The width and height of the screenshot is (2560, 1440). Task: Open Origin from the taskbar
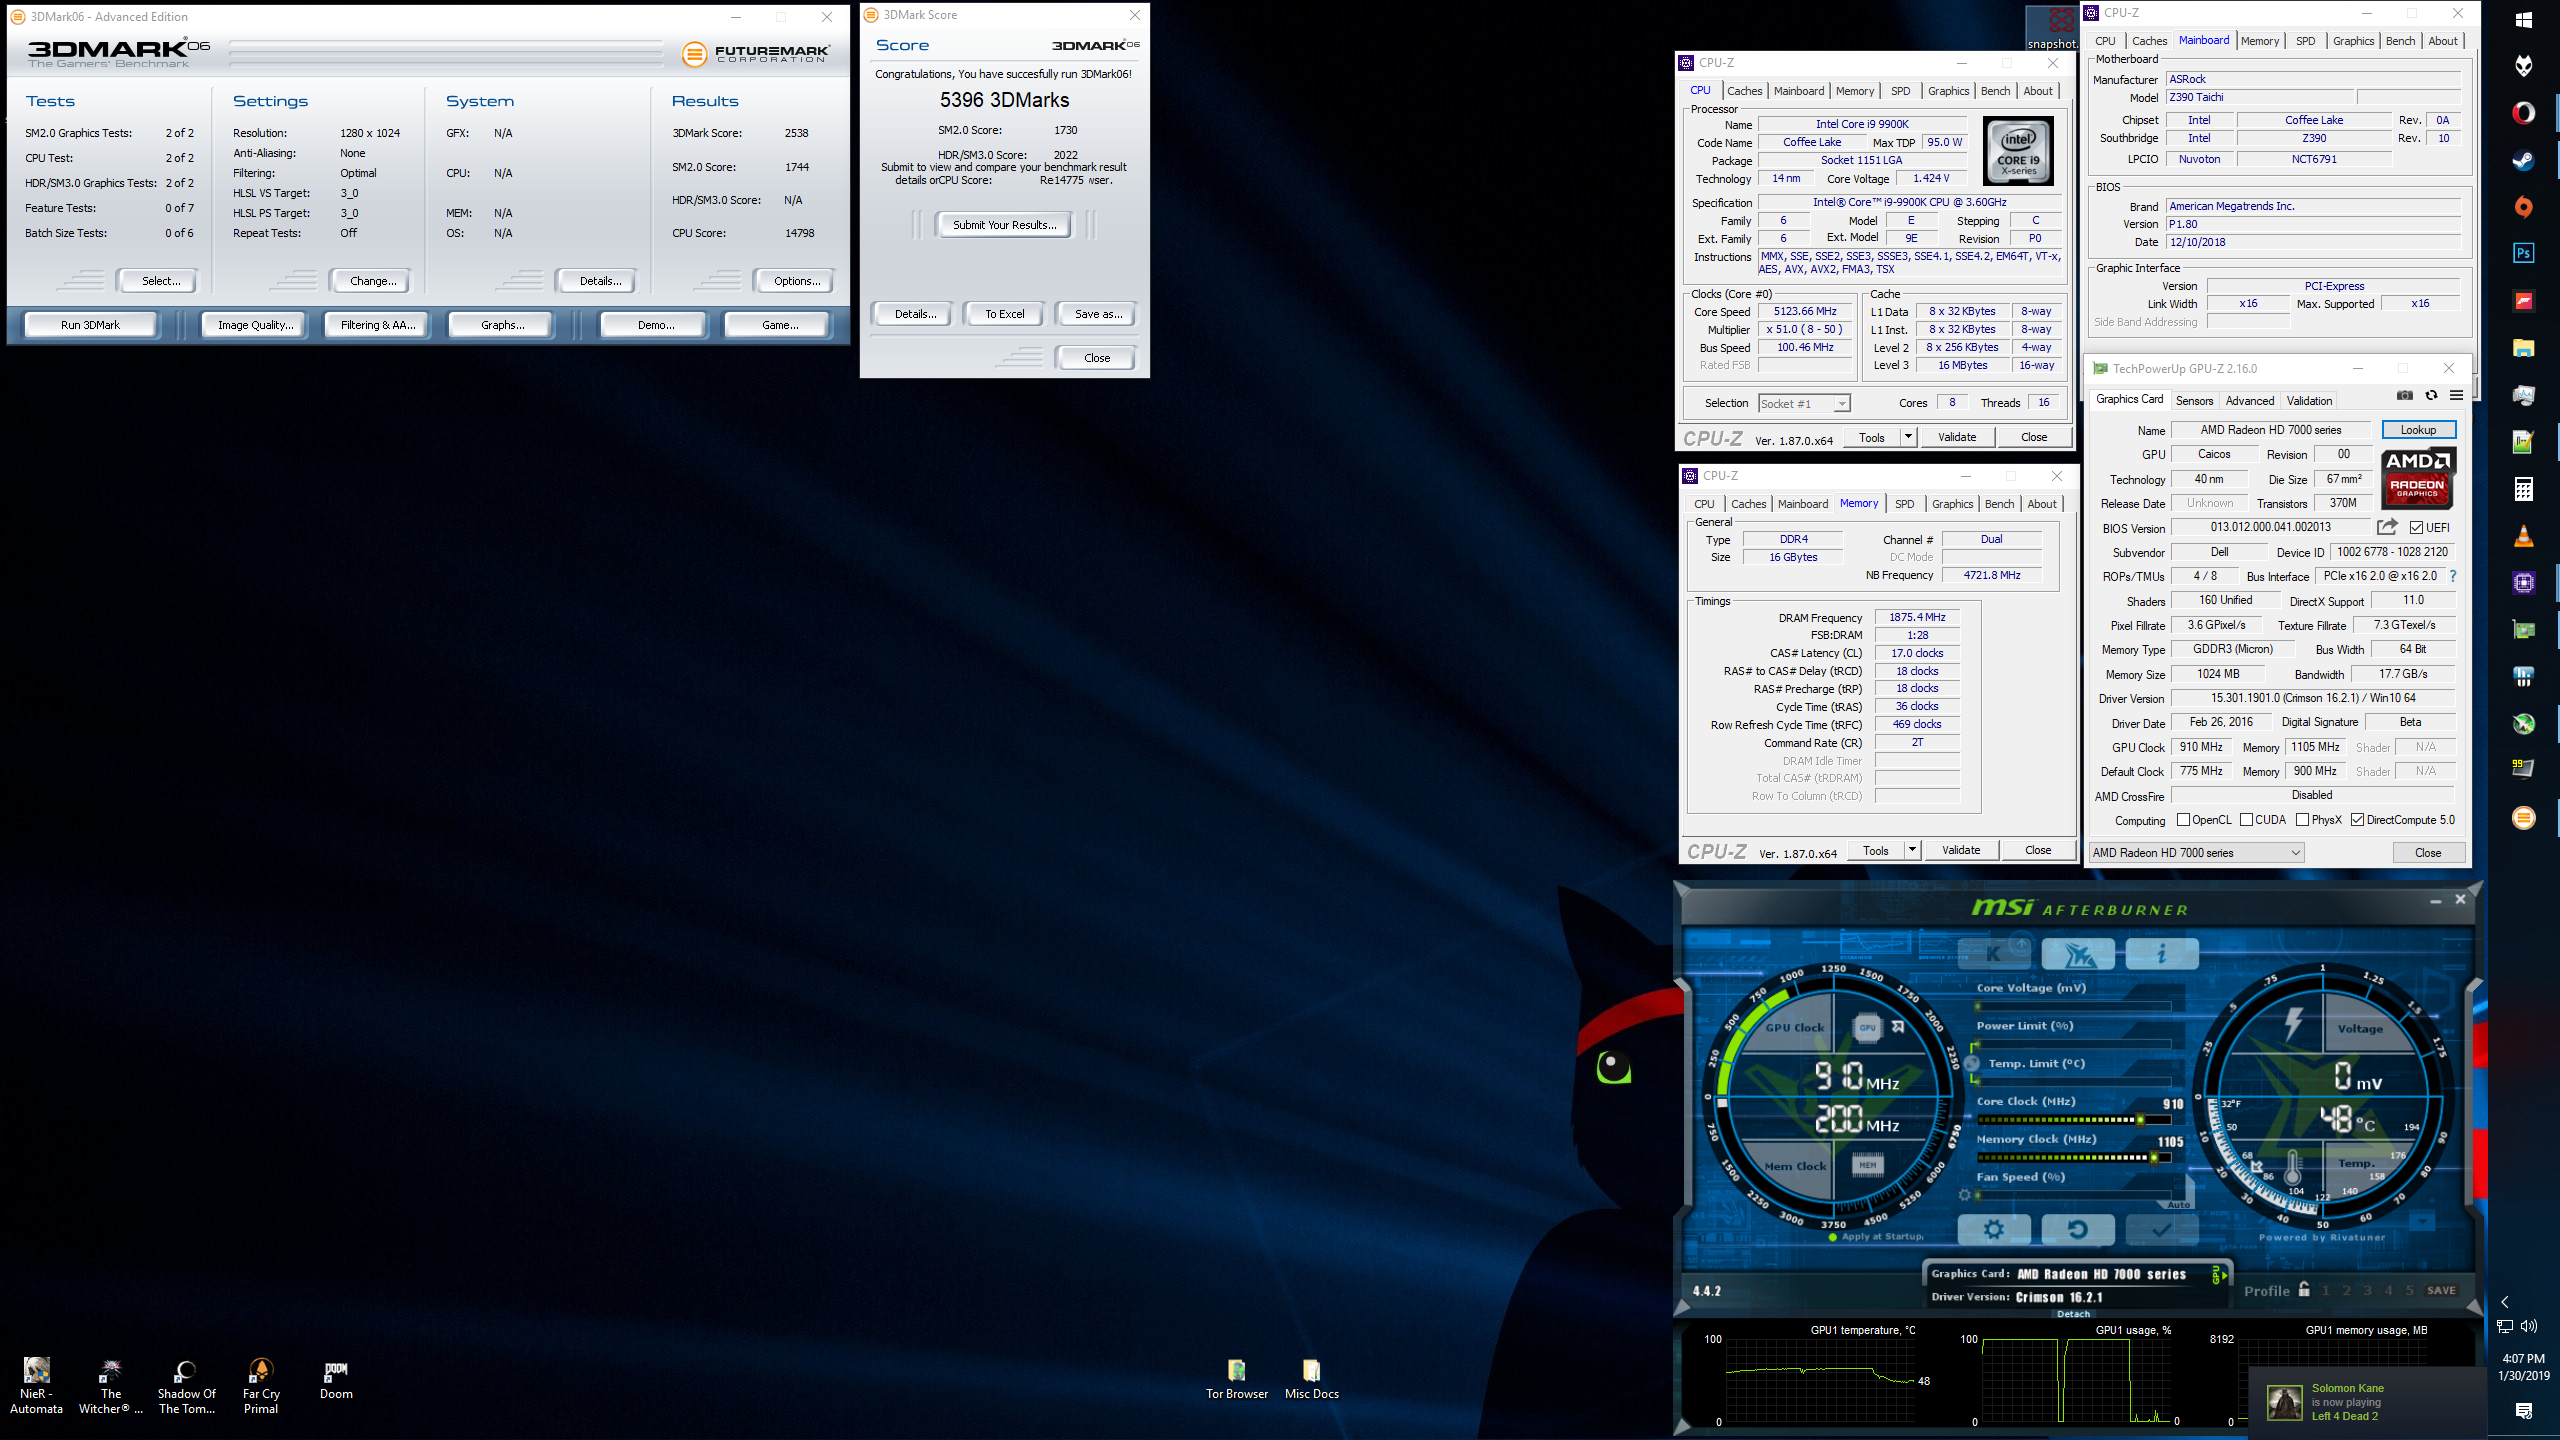point(2523,207)
